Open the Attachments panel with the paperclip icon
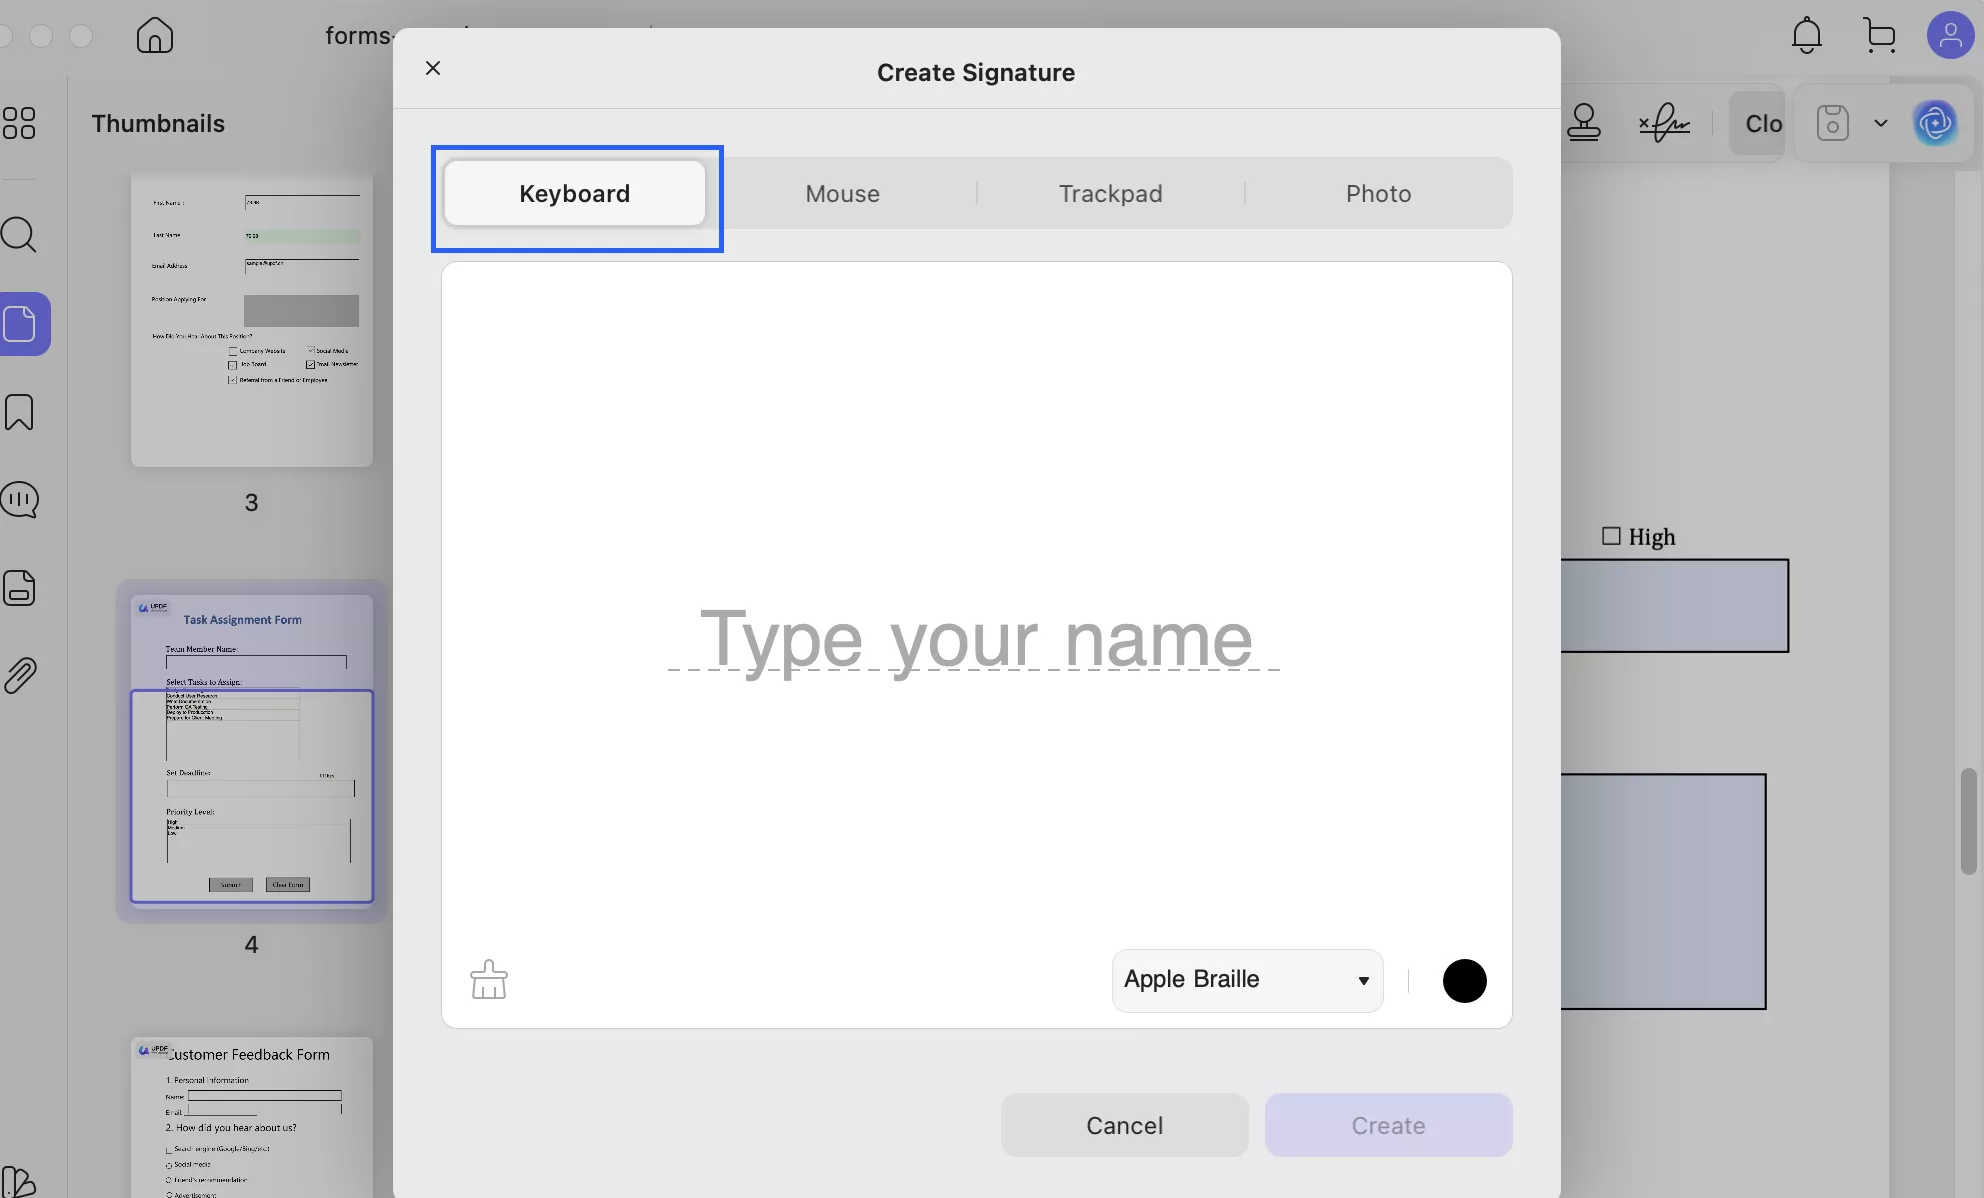Image resolution: width=1984 pixels, height=1198 pixels. [20, 675]
